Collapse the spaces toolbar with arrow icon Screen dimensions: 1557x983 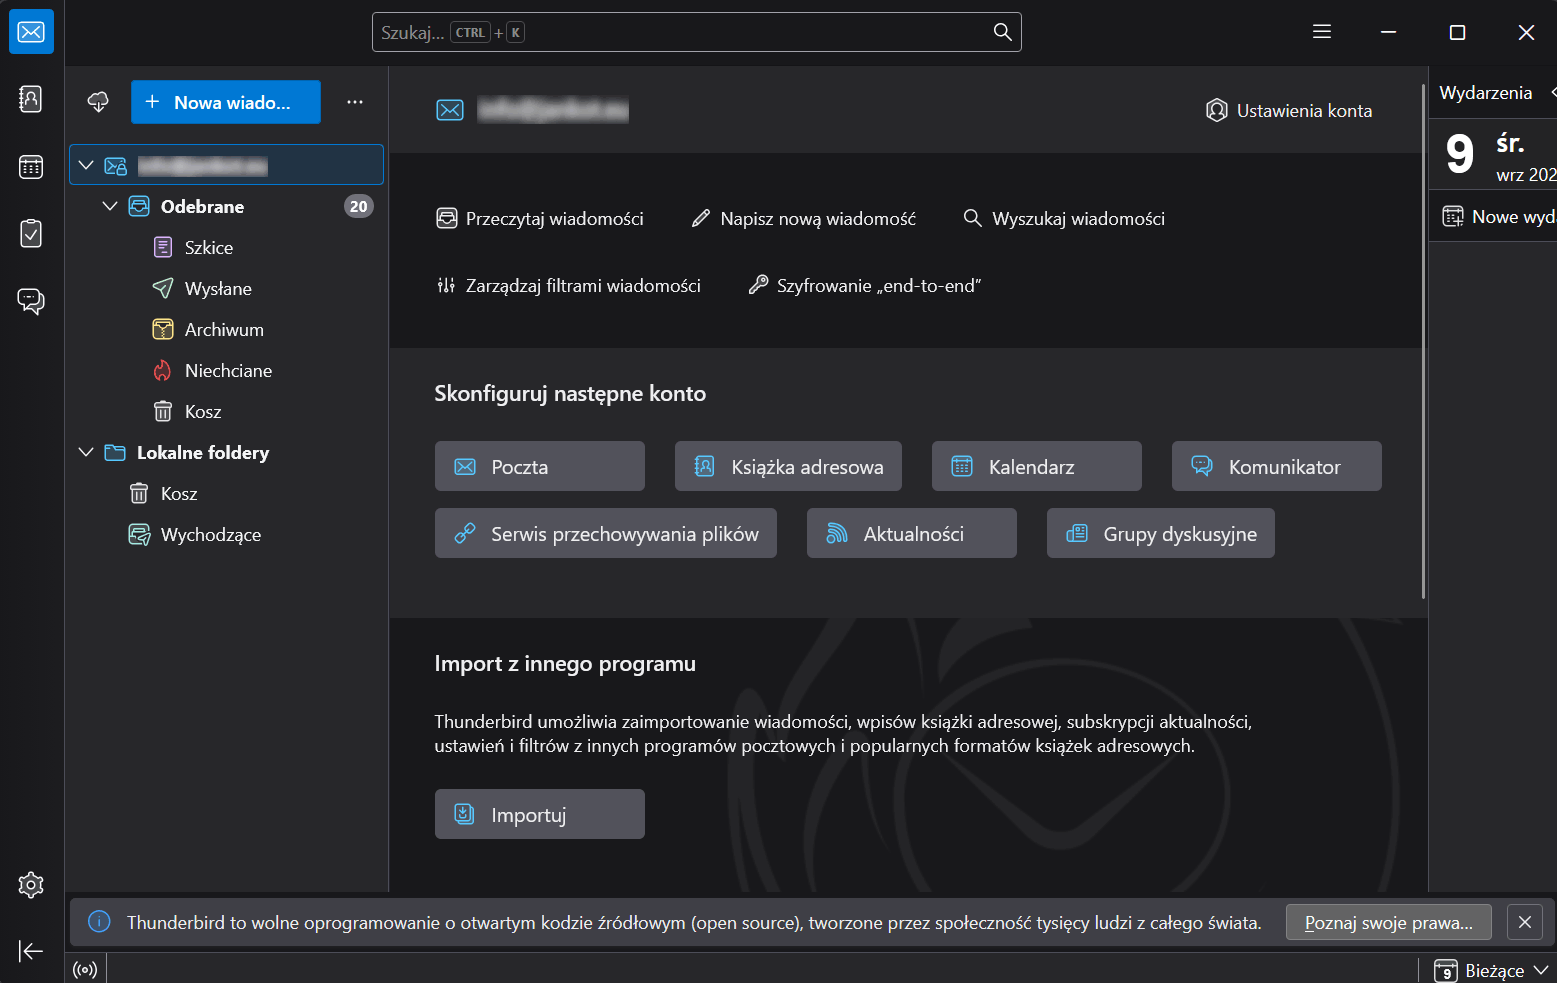click(31, 951)
